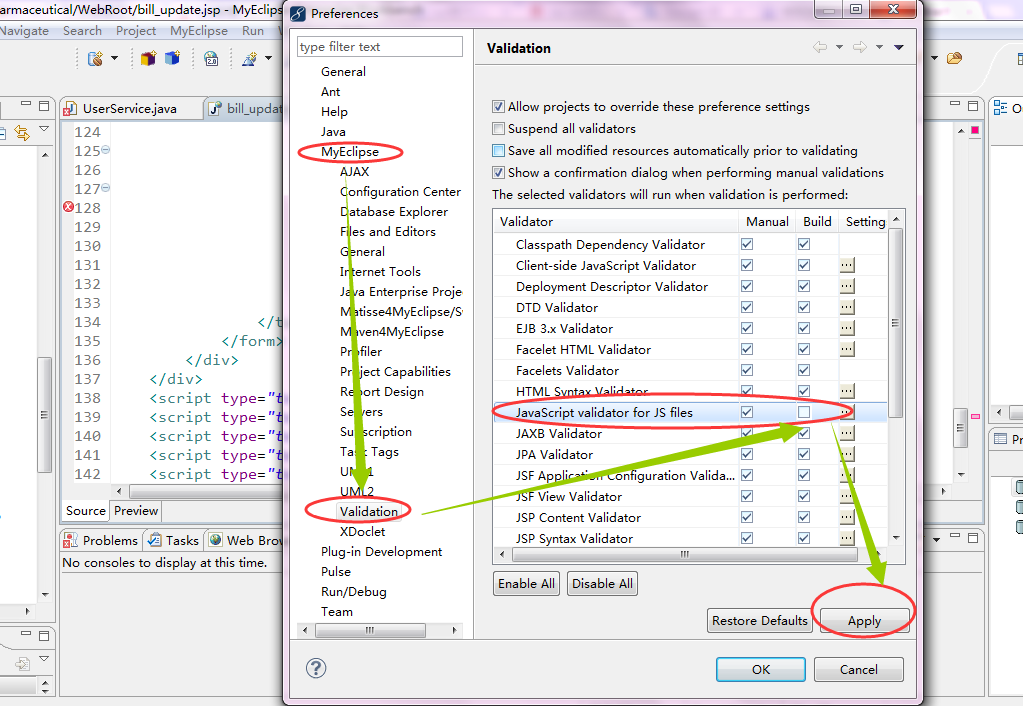Click the yellow and purple cube toolbar icon
Viewport: 1023px width, 706px height.
pyautogui.click(x=149, y=59)
